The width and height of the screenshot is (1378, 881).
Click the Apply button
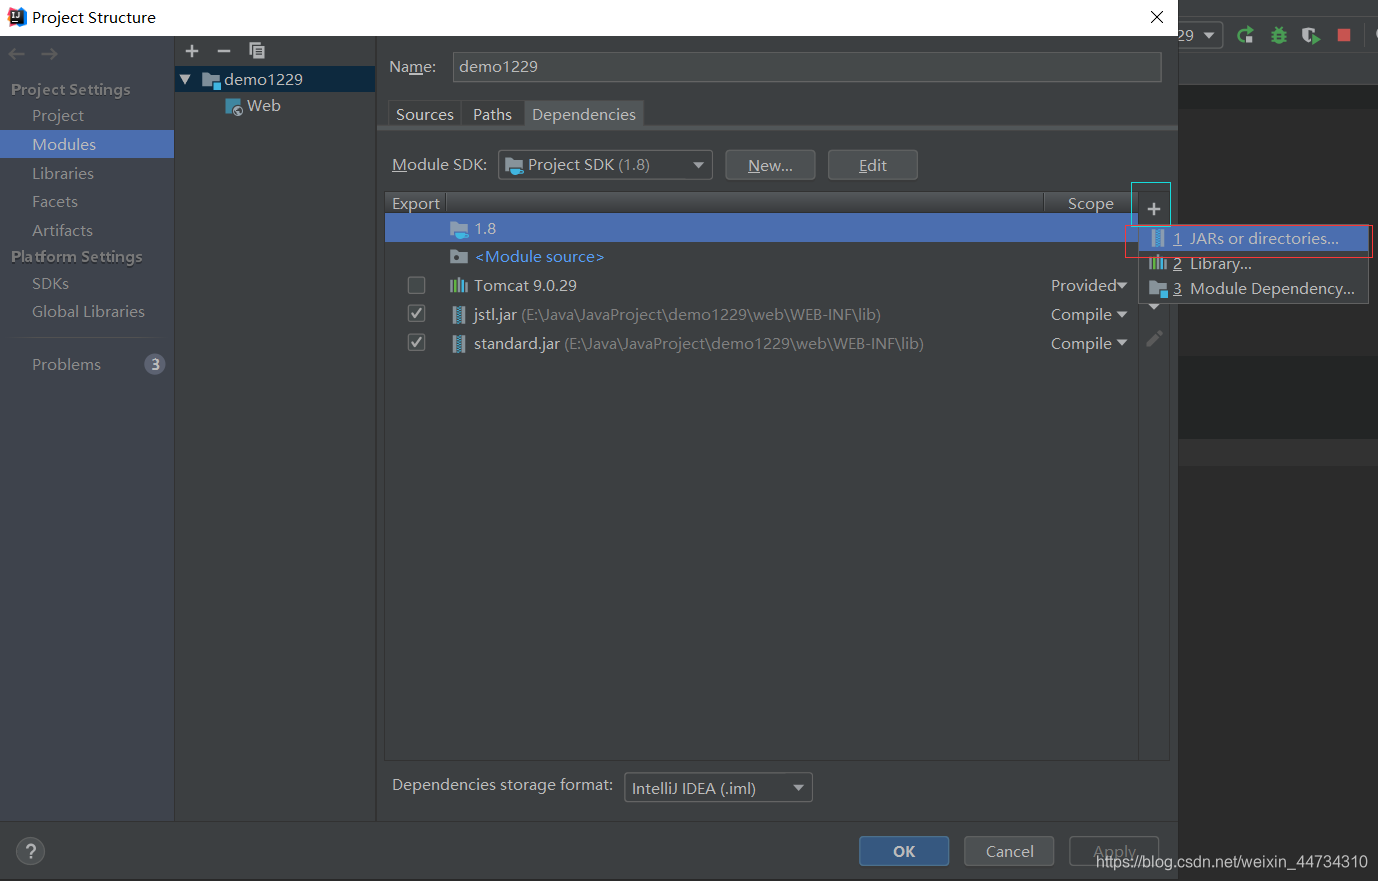(x=1114, y=851)
